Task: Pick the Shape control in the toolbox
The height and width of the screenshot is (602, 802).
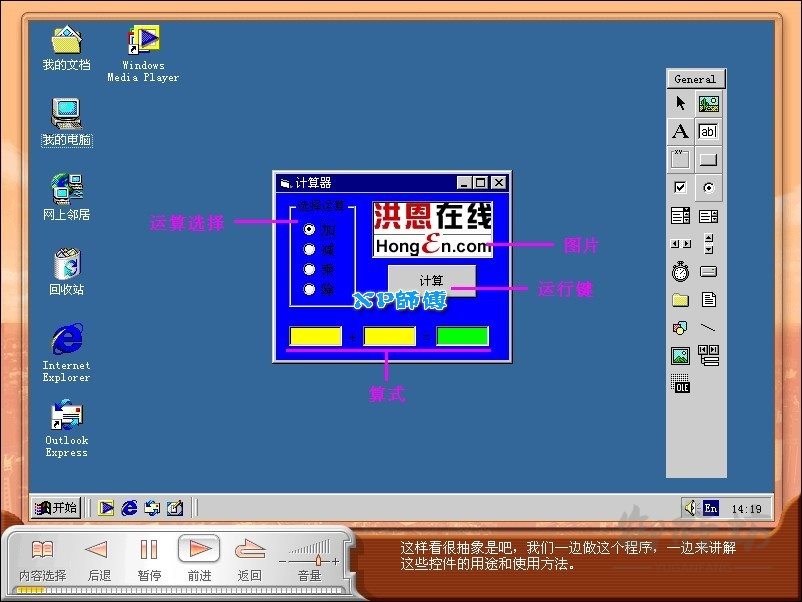Action: coord(680,328)
